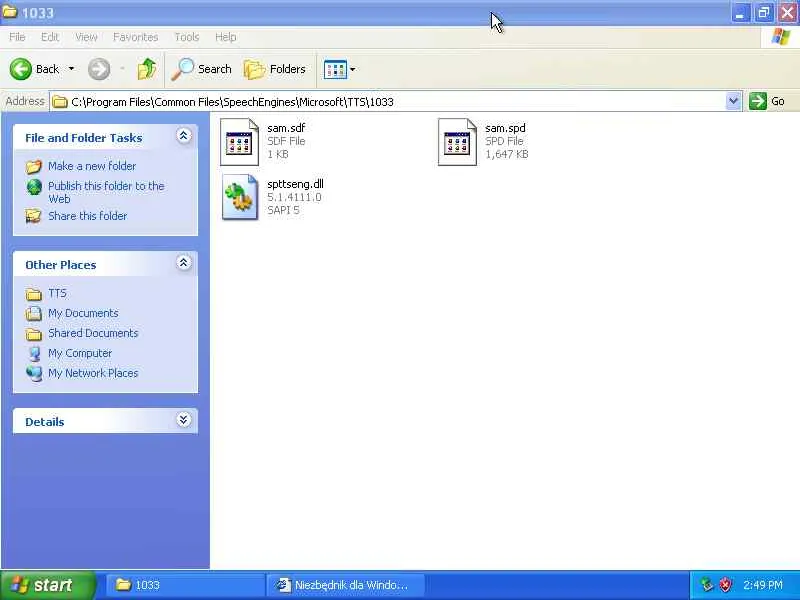Open the Help menu

coord(226,37)
